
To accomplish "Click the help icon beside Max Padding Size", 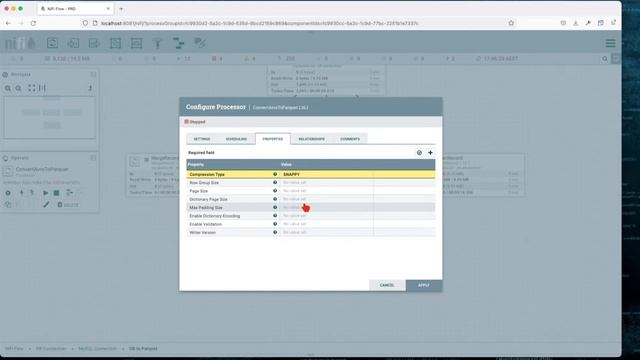I will (275, 207).
